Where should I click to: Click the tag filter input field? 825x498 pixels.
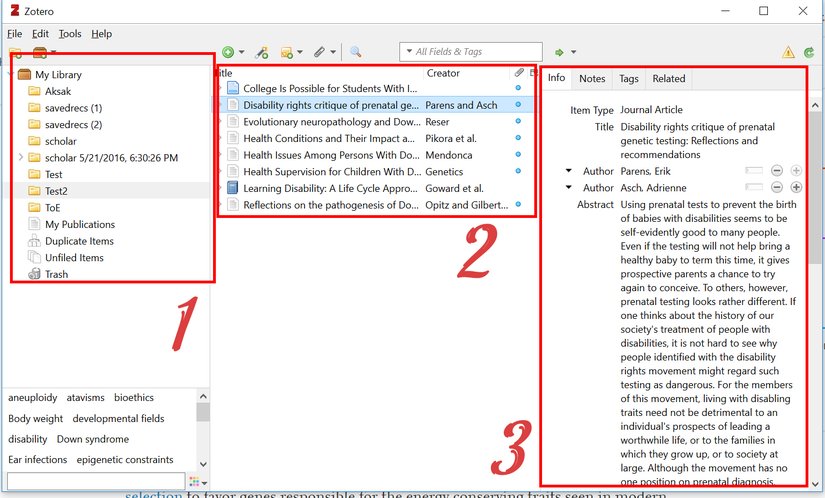point(96,481)
